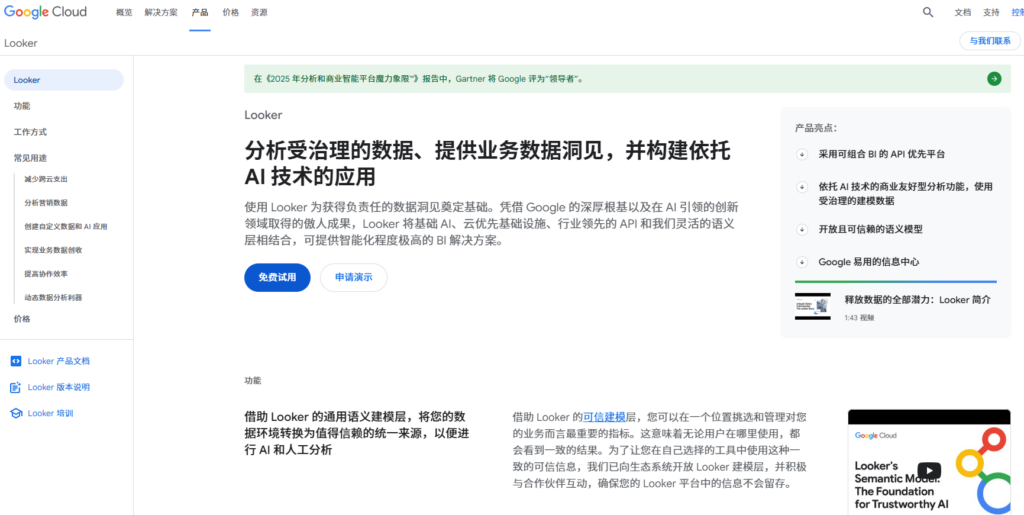The width and height of the screenshot is (1024, 515).
Task: Open the Looker 简介 video thumbnail
Action: tap(812, 306)
